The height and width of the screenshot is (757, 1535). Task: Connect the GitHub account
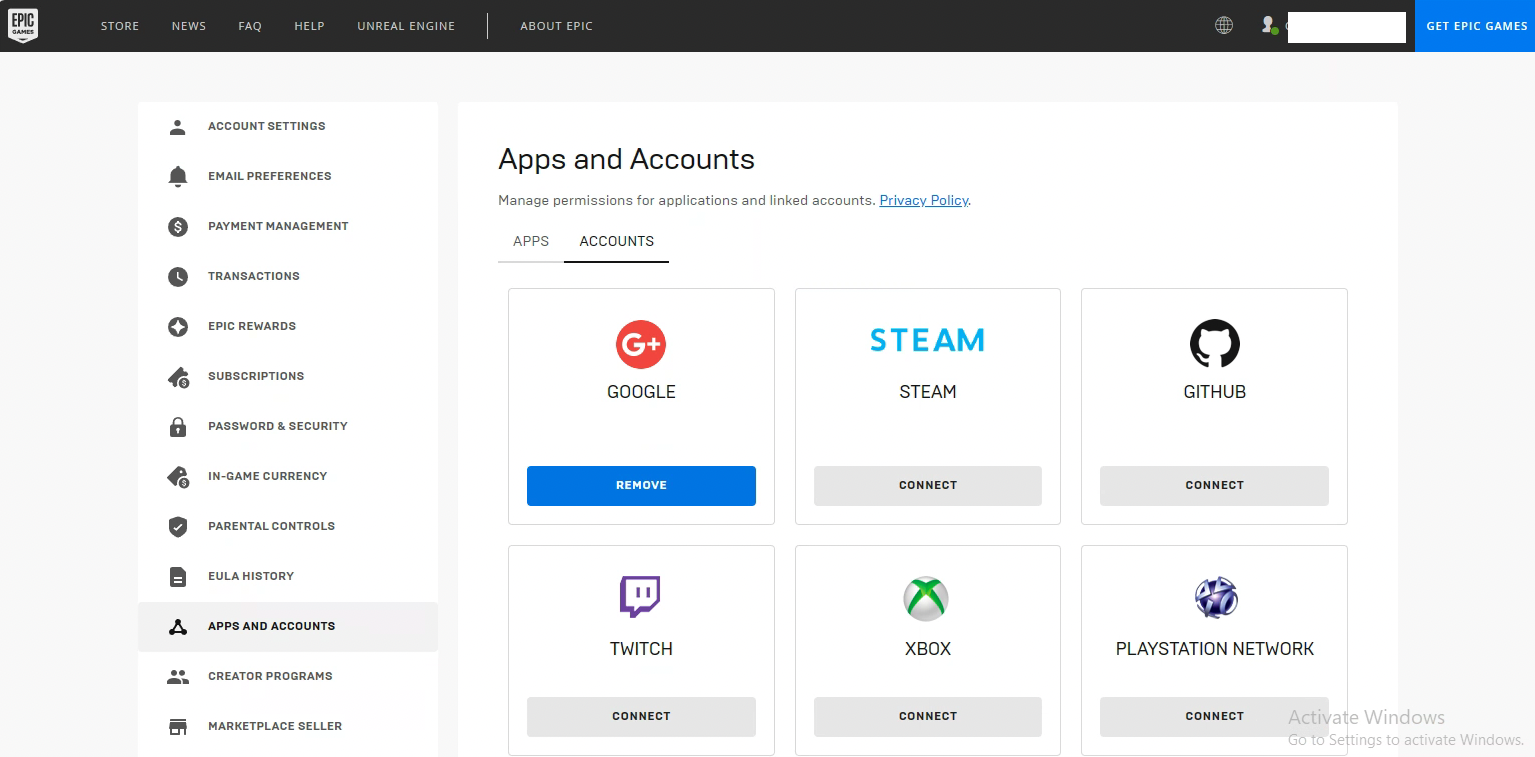tap(1214, 485)
